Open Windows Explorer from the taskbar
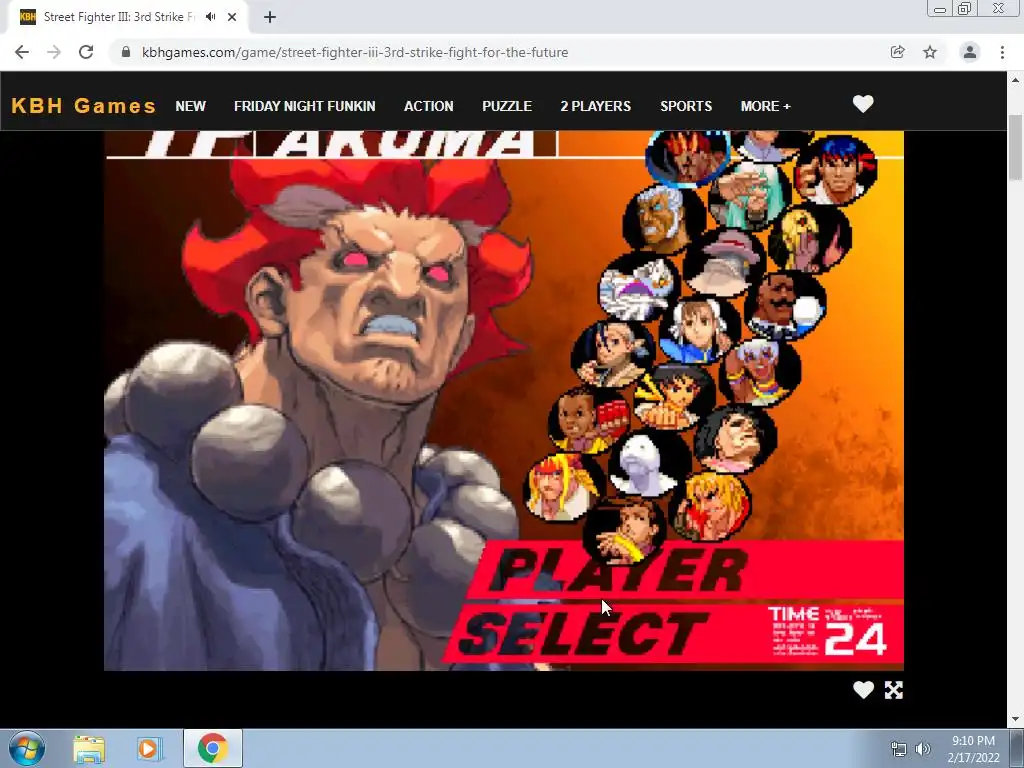Screen dimensions: 1024x768 (89, 749)
